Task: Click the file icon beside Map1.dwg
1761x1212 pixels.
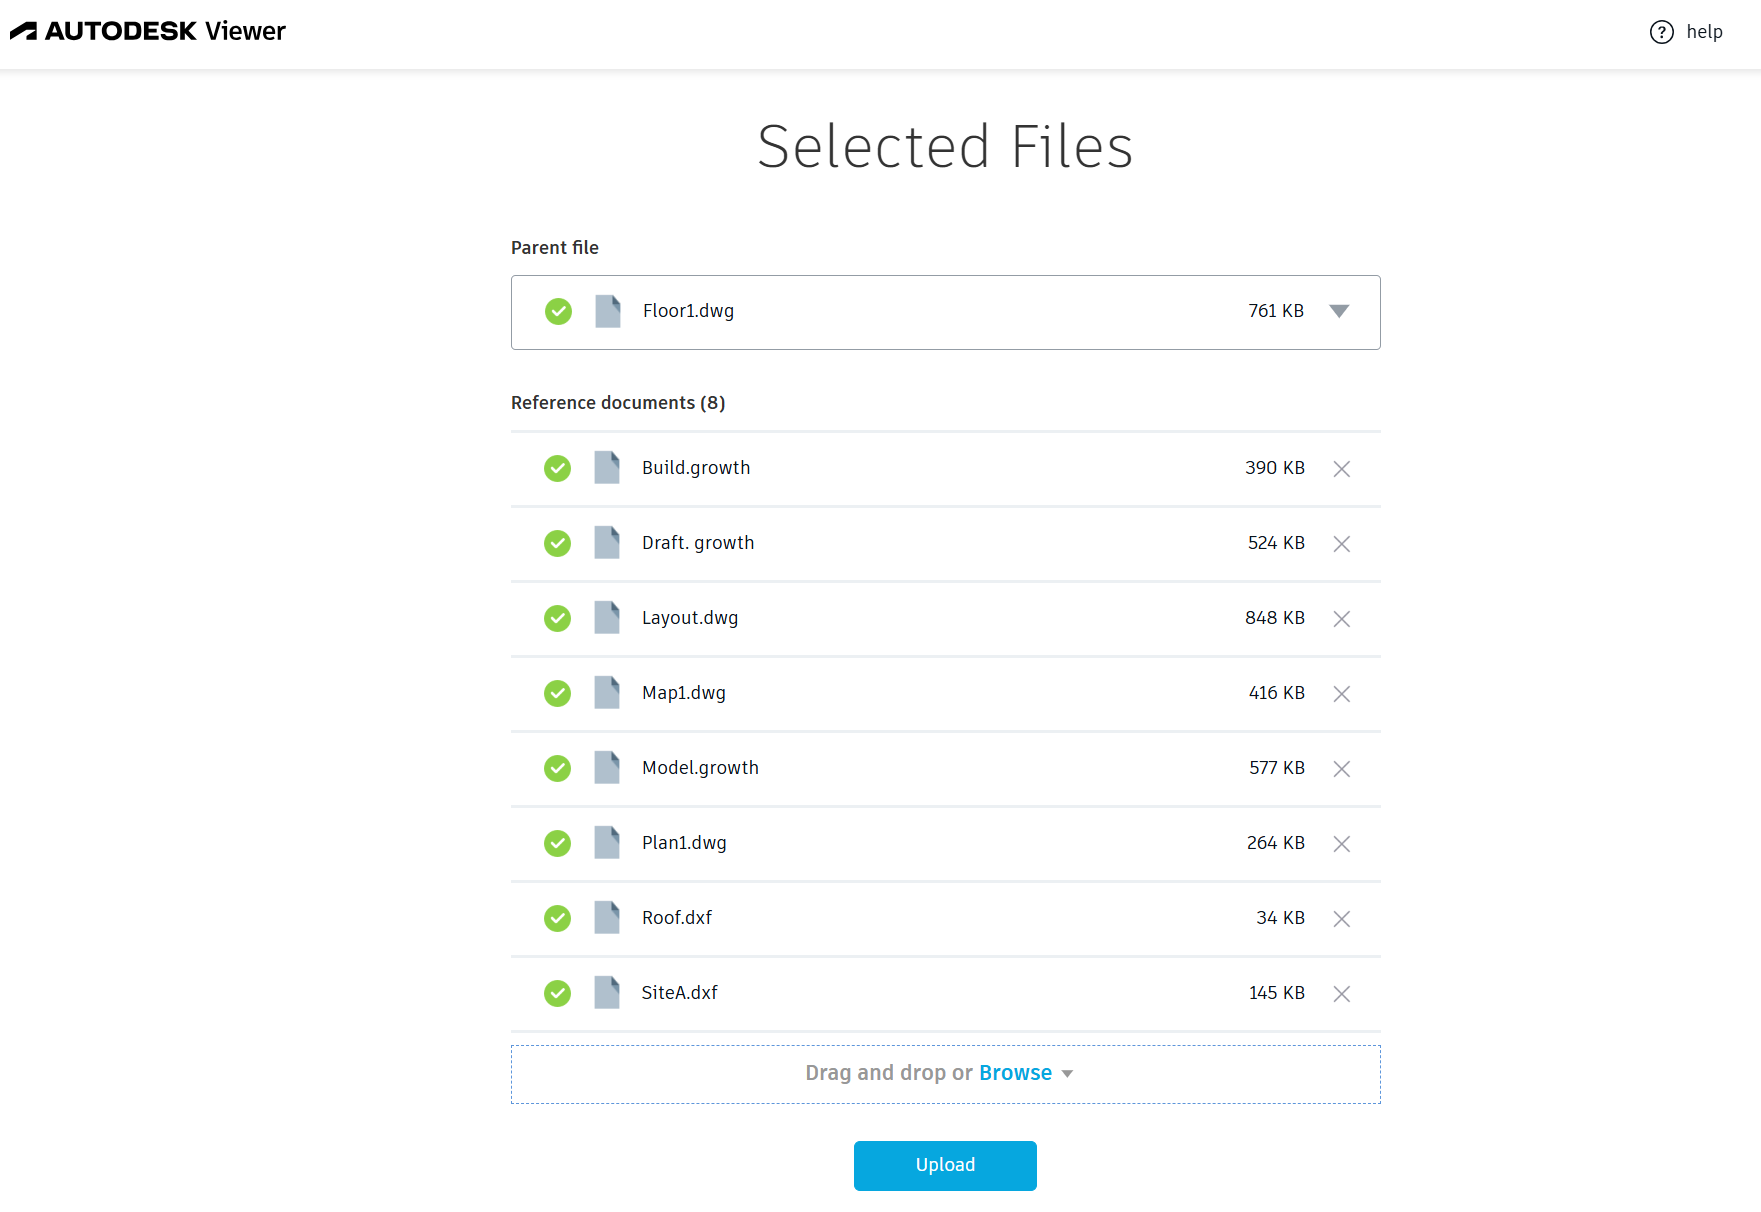Action: pyautogui.click(x=607, y=693)
